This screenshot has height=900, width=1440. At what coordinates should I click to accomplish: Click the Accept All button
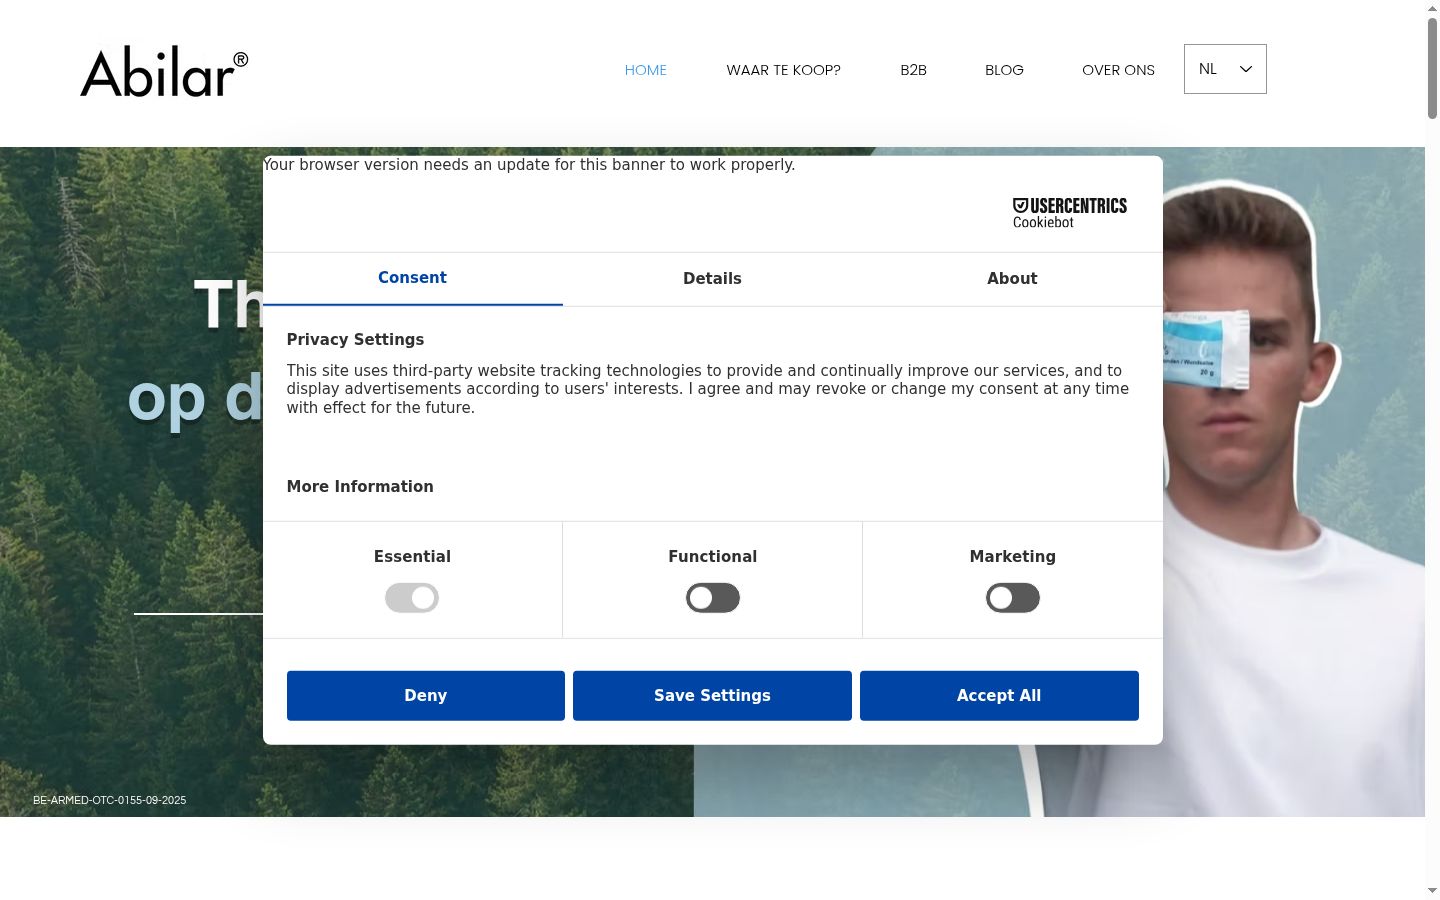(x=999, y=696)
